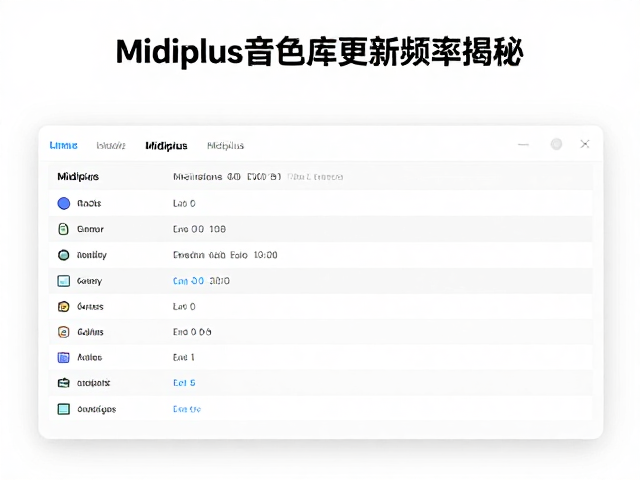Image resolution: width=640 pixels, height=480 pixels.
Task: Click the gray circle window button
Action: 556,144
